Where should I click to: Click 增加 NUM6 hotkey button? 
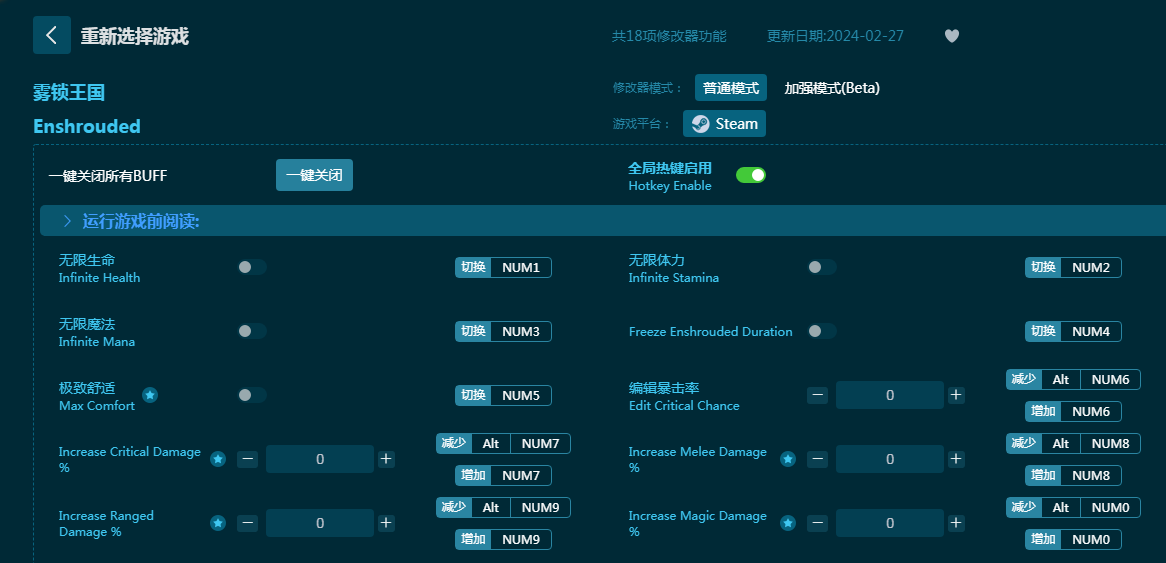pos(1073,411)
